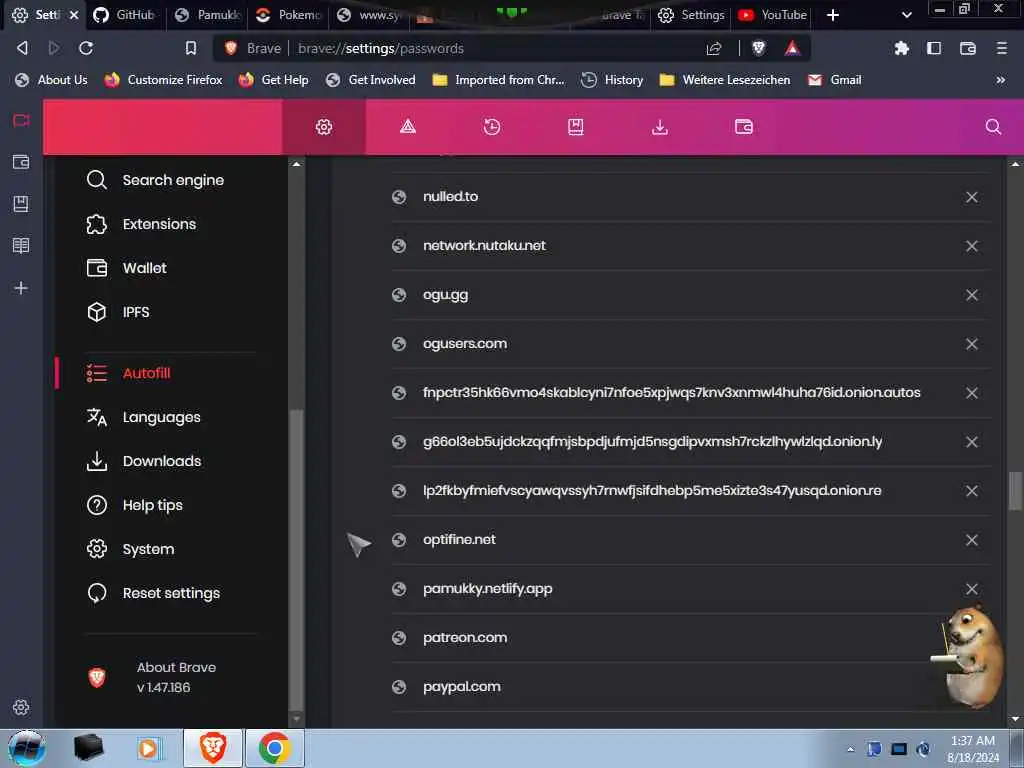
Task: Go back with the browser back arrow
Action: pos(22,48)
